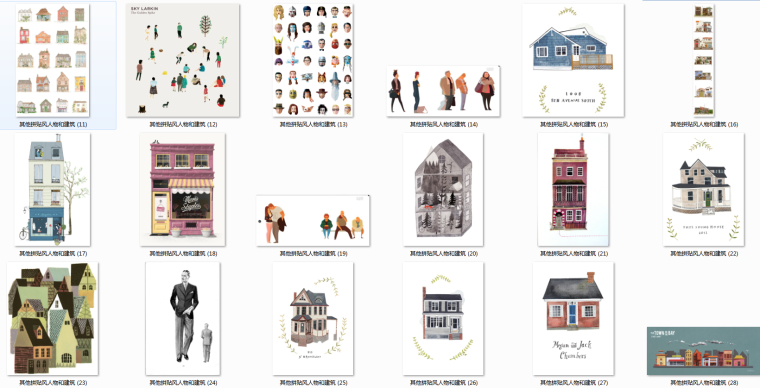Image resolution: width=760 pixels, height=388 pixels.
Task: Click the five standing people illustration (14)
Action: tap(443, 92)
